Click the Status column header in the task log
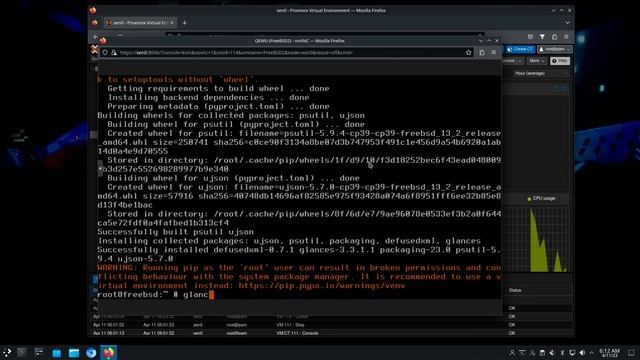Viewport: 640px width, 360px height. point(515,290)
